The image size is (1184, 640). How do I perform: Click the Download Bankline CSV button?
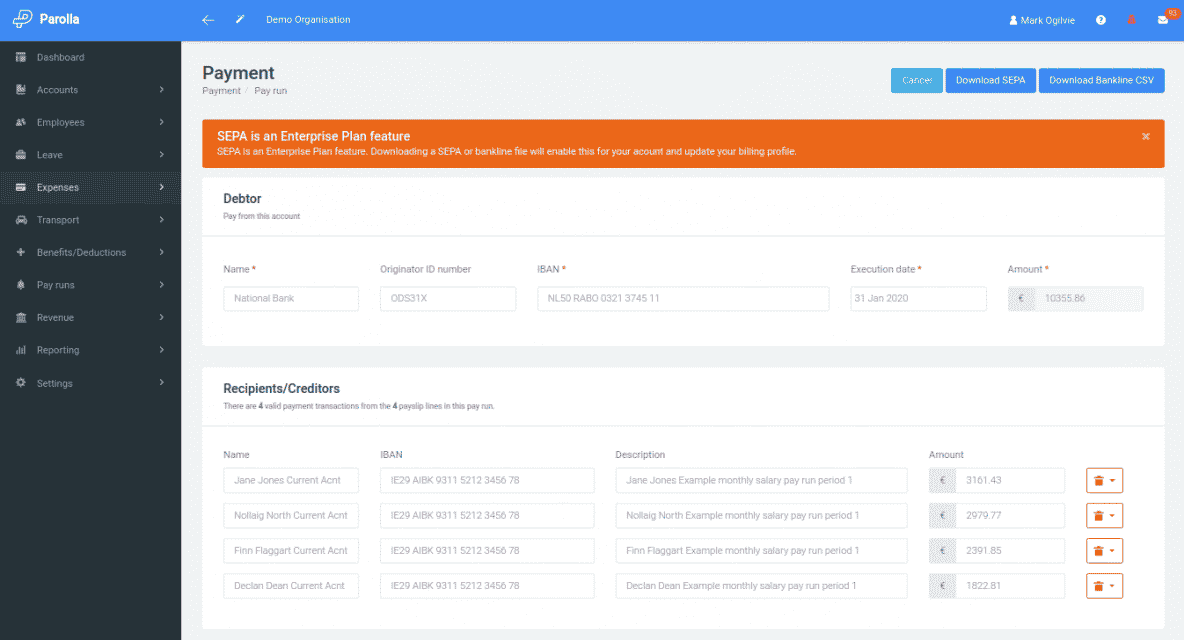coord(1101,80)
